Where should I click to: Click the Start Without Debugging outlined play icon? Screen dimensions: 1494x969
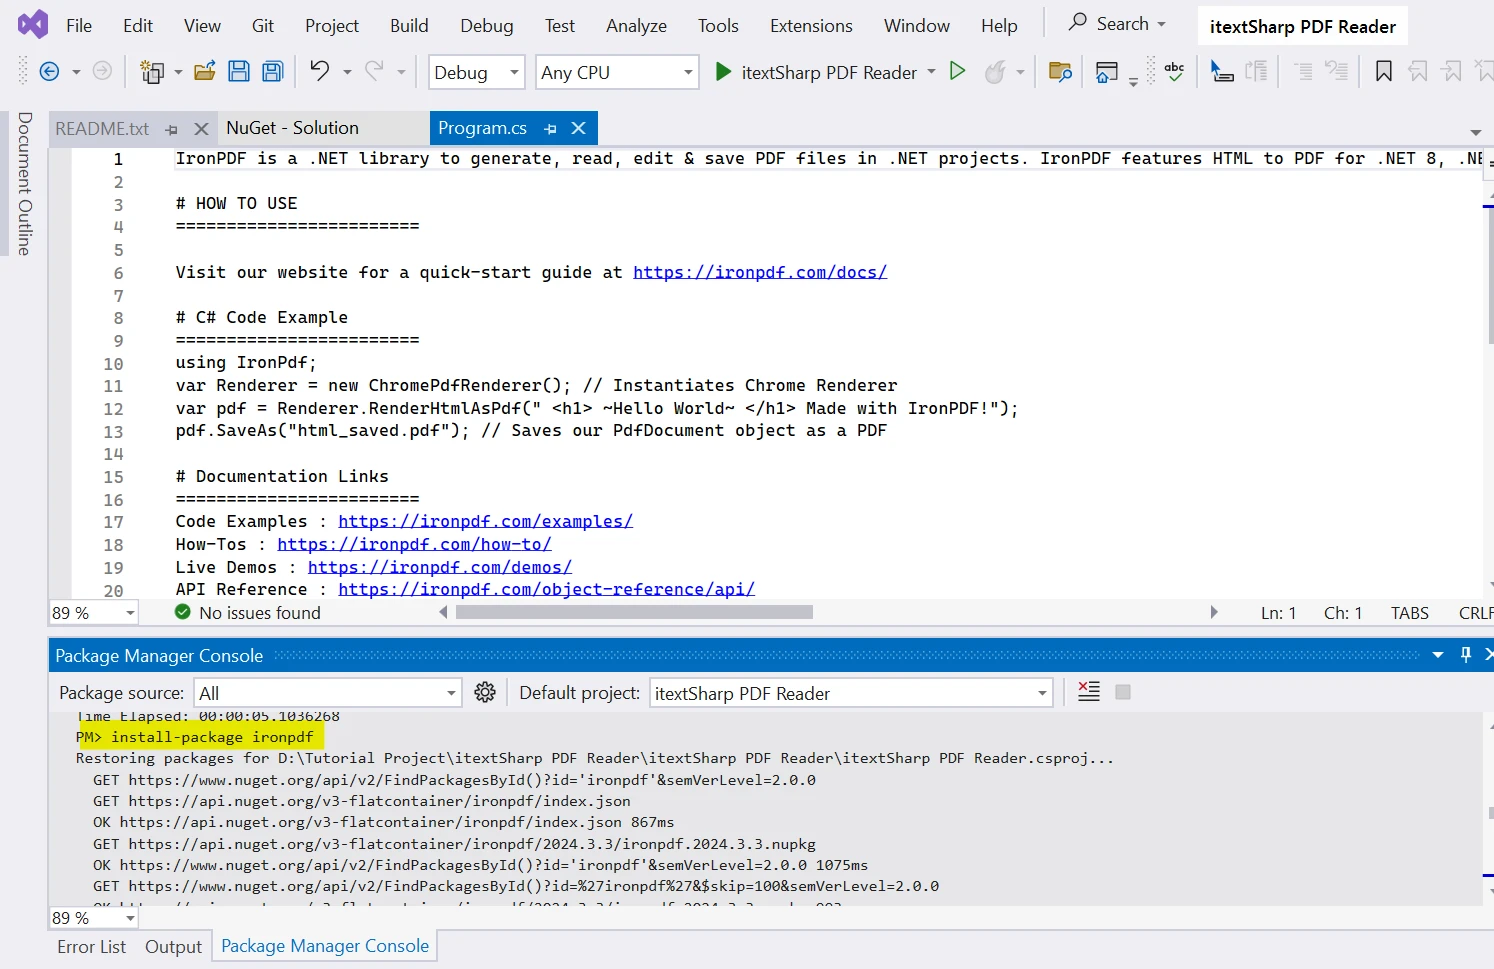click(x=957, y=71)
